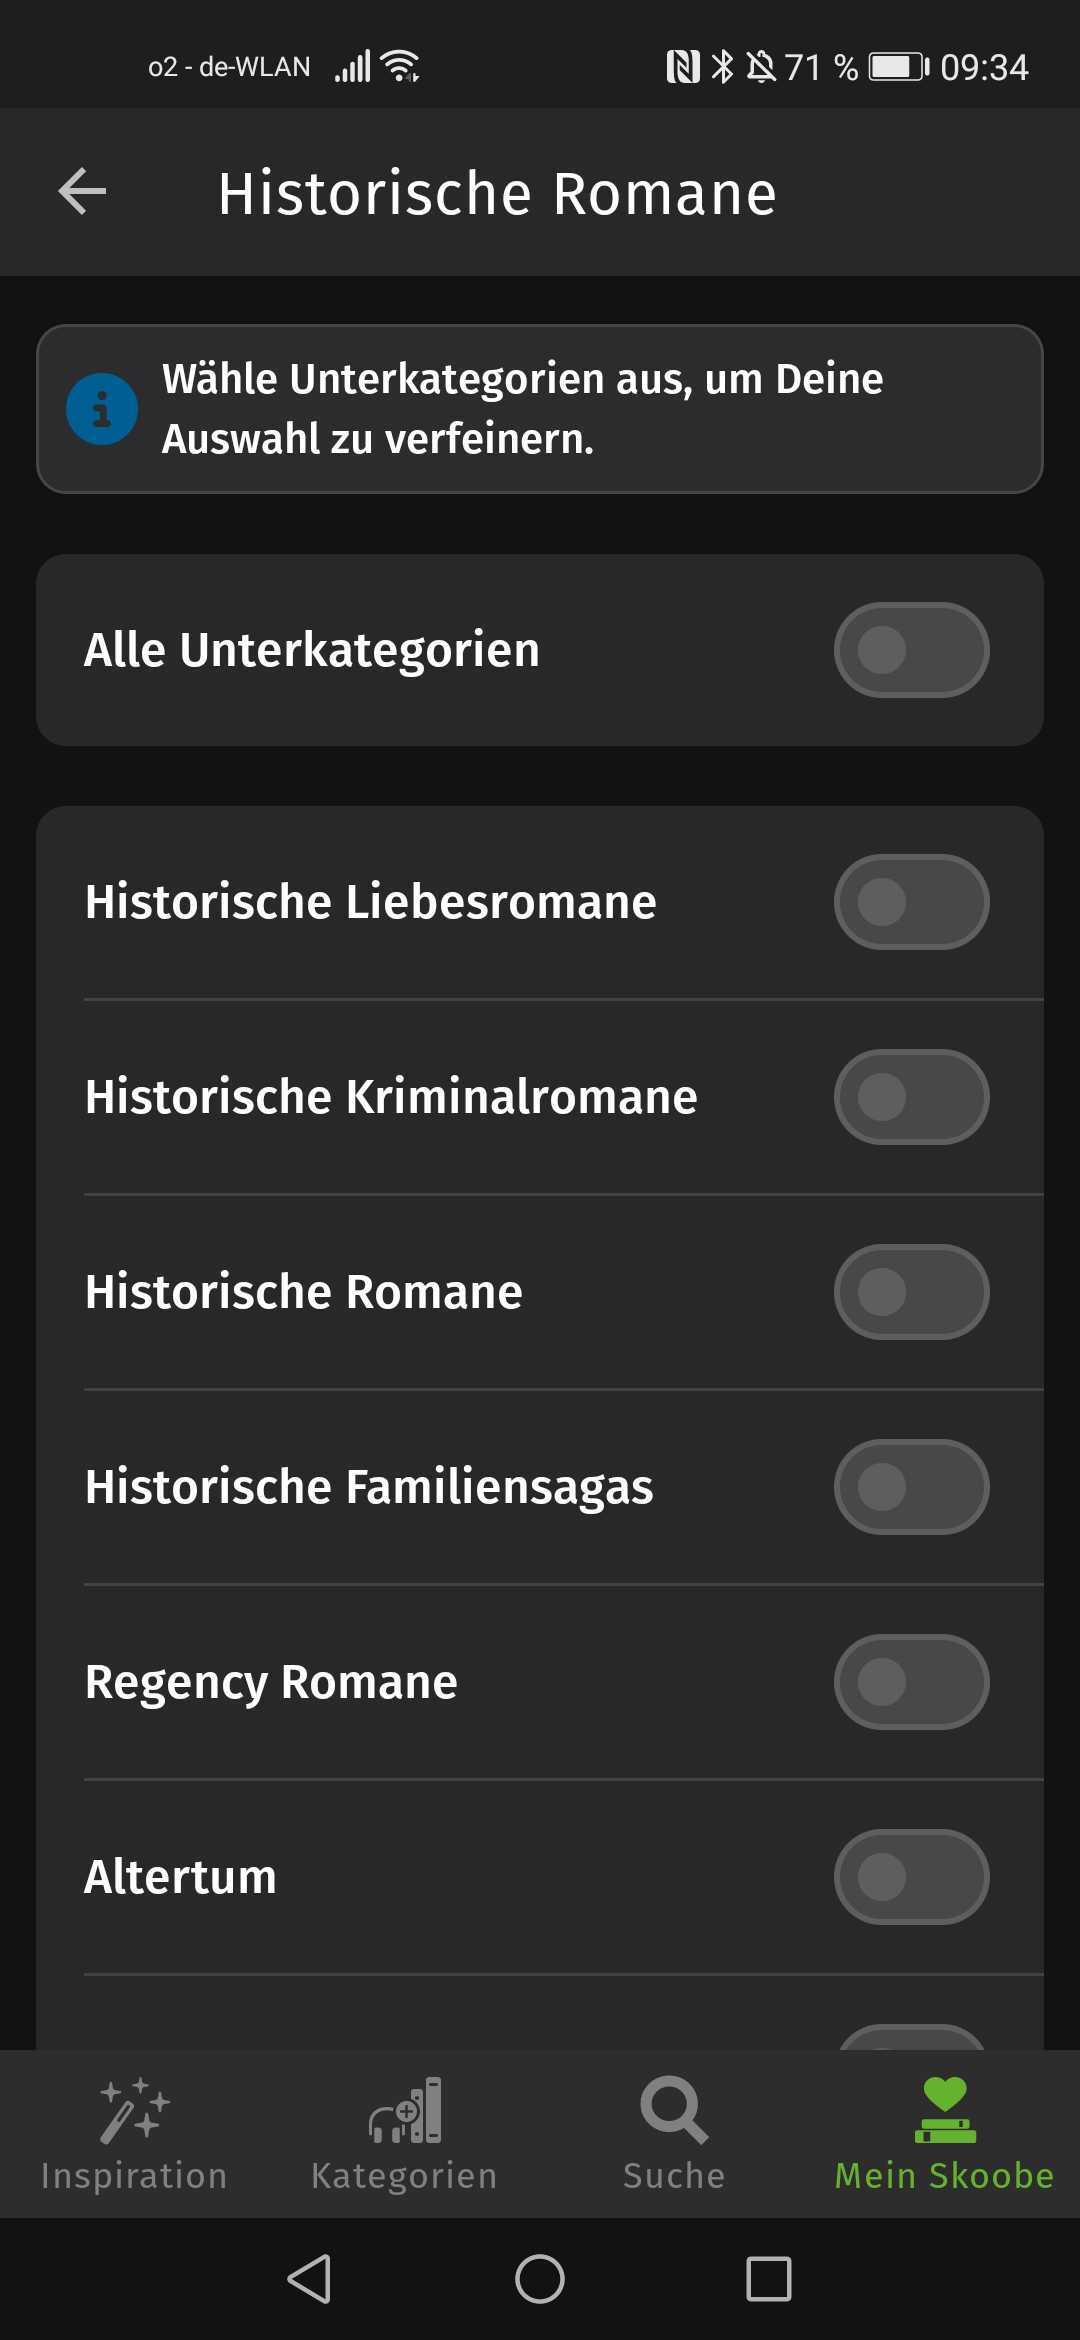Tap Android recent apps square icon
1080x2340 pixels.
(x=769, y=2279)
